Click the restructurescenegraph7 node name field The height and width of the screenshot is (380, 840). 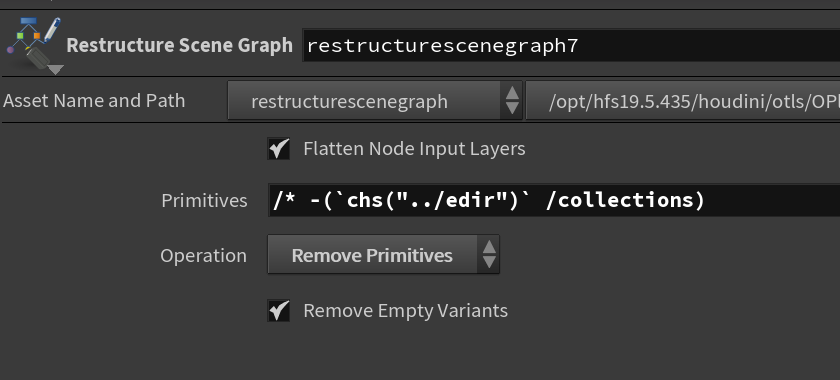tap(571, 46)
